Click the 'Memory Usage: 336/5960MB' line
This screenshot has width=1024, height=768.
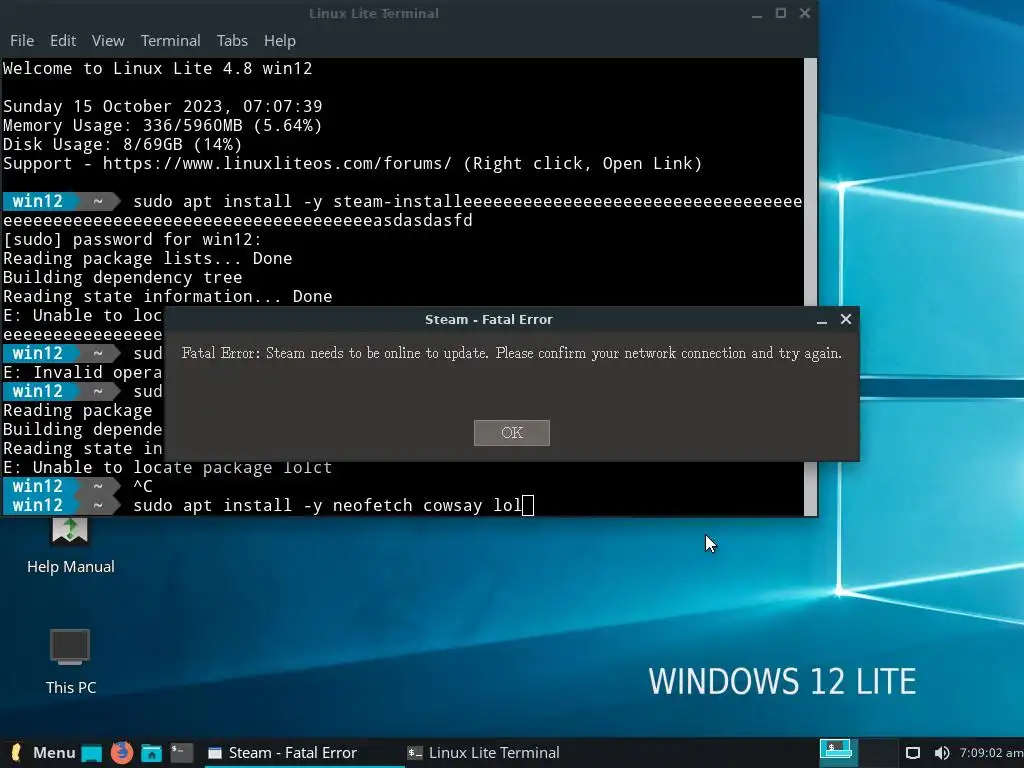[163, 125]
